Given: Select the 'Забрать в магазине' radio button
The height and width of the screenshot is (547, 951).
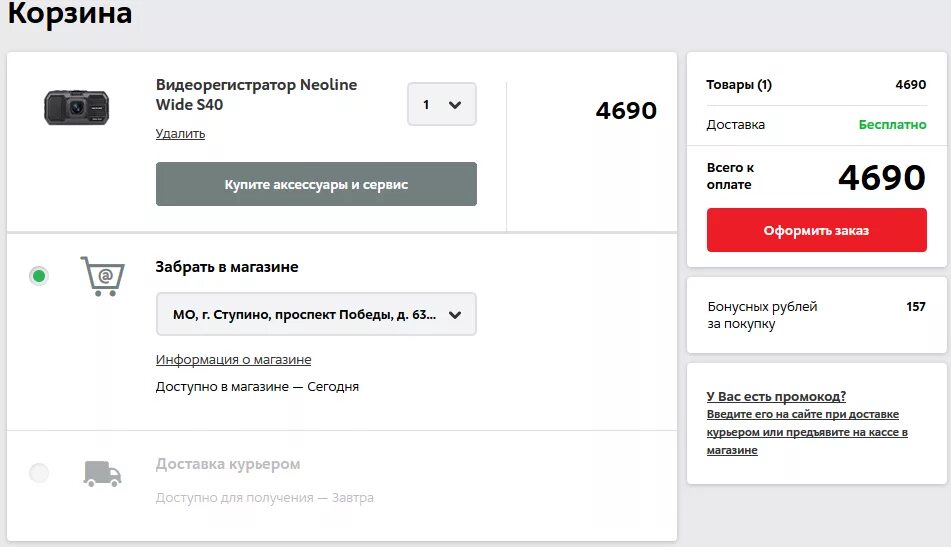Looking at the screenshot, I should tap(39, 276).
